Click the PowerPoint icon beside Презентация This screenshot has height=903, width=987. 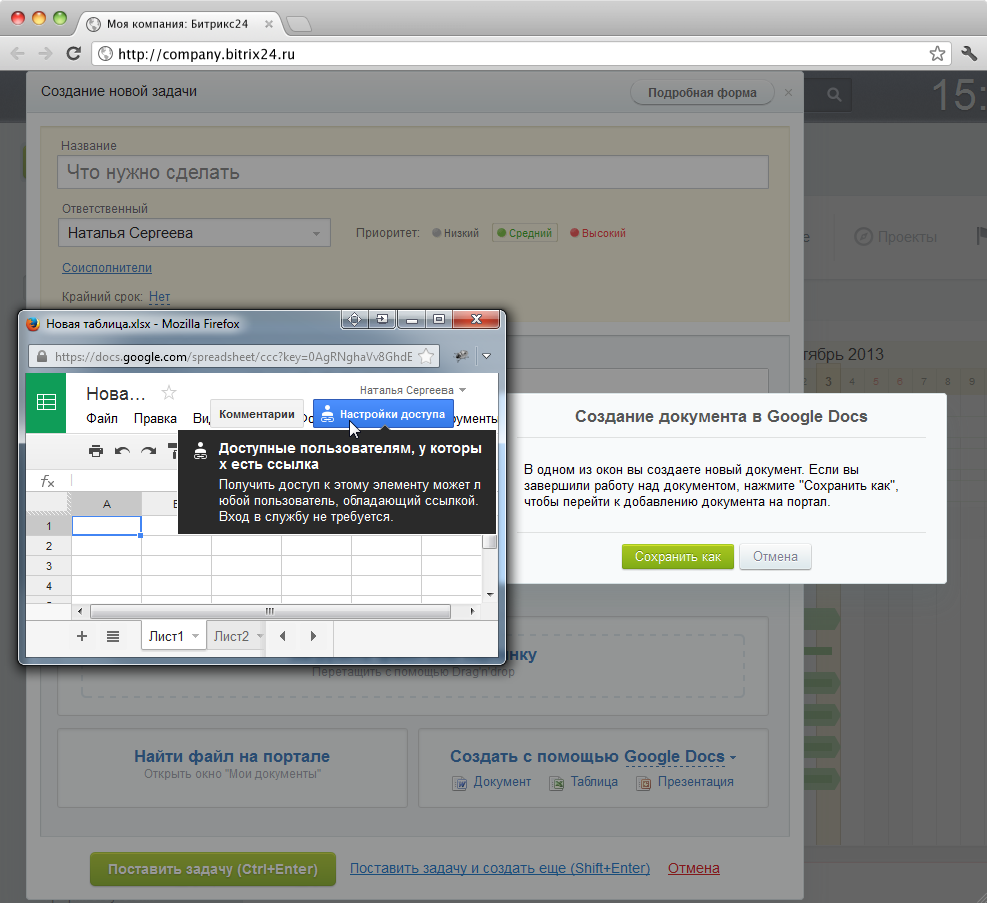[x=643, y=783]
